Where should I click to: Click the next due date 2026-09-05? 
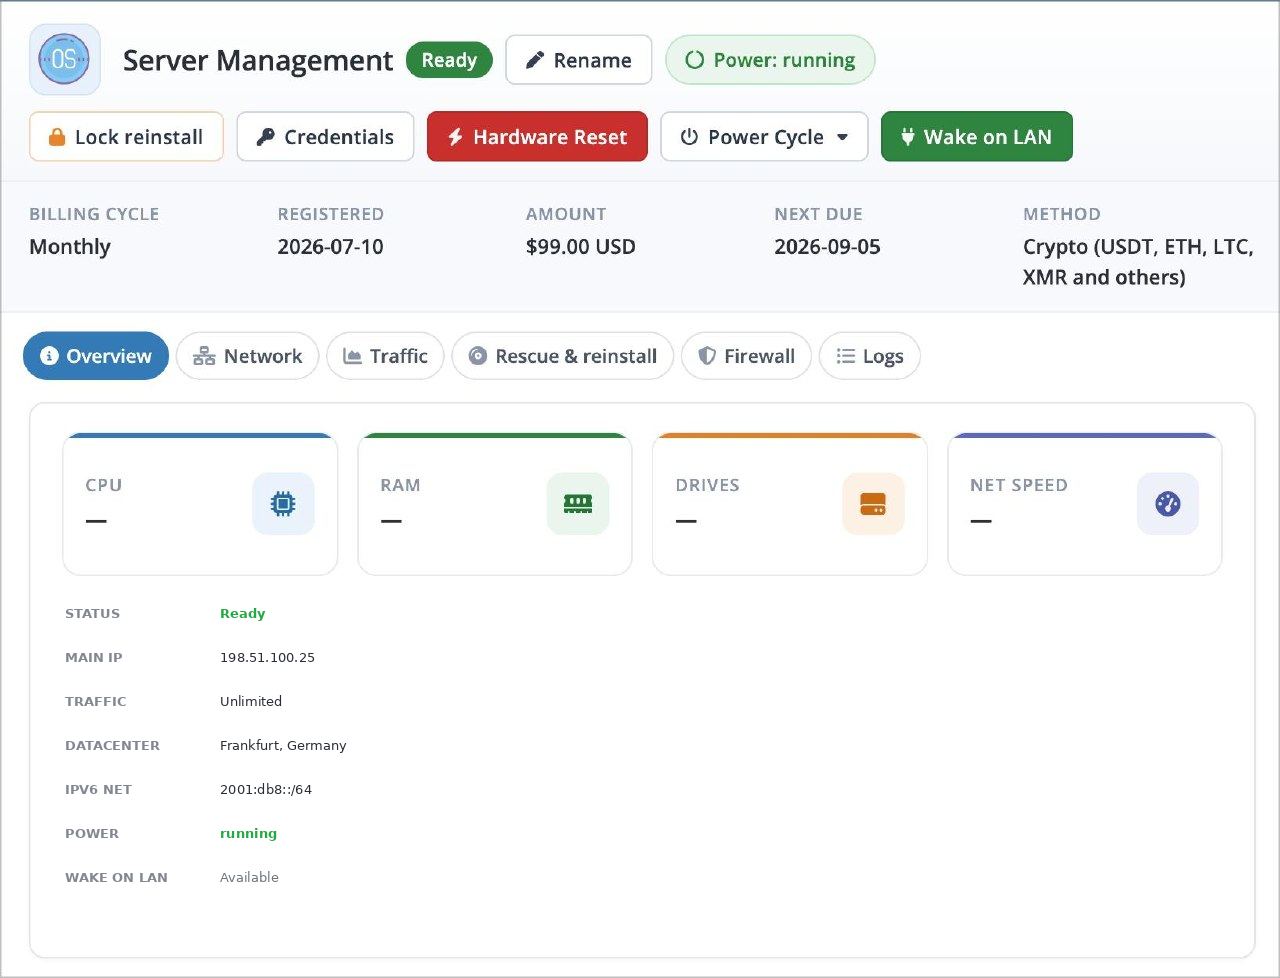pos(827,247)
